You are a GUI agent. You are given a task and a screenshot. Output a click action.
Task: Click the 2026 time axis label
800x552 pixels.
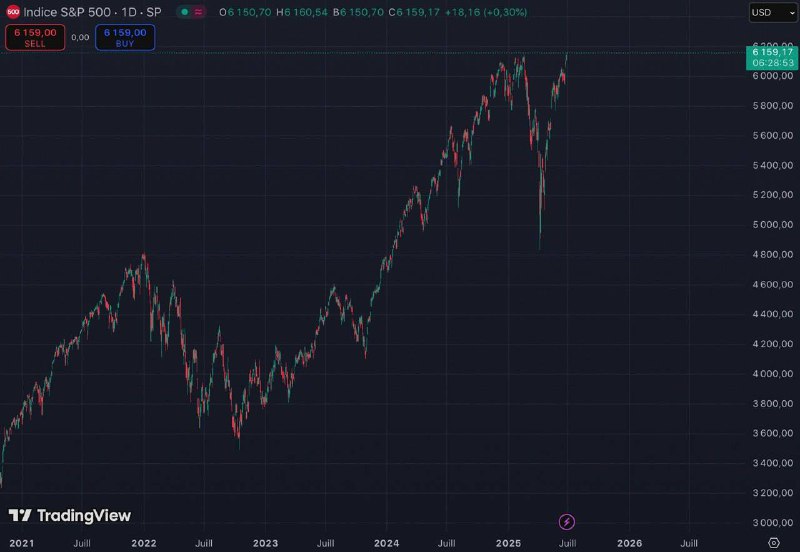(x=630, y=543)
